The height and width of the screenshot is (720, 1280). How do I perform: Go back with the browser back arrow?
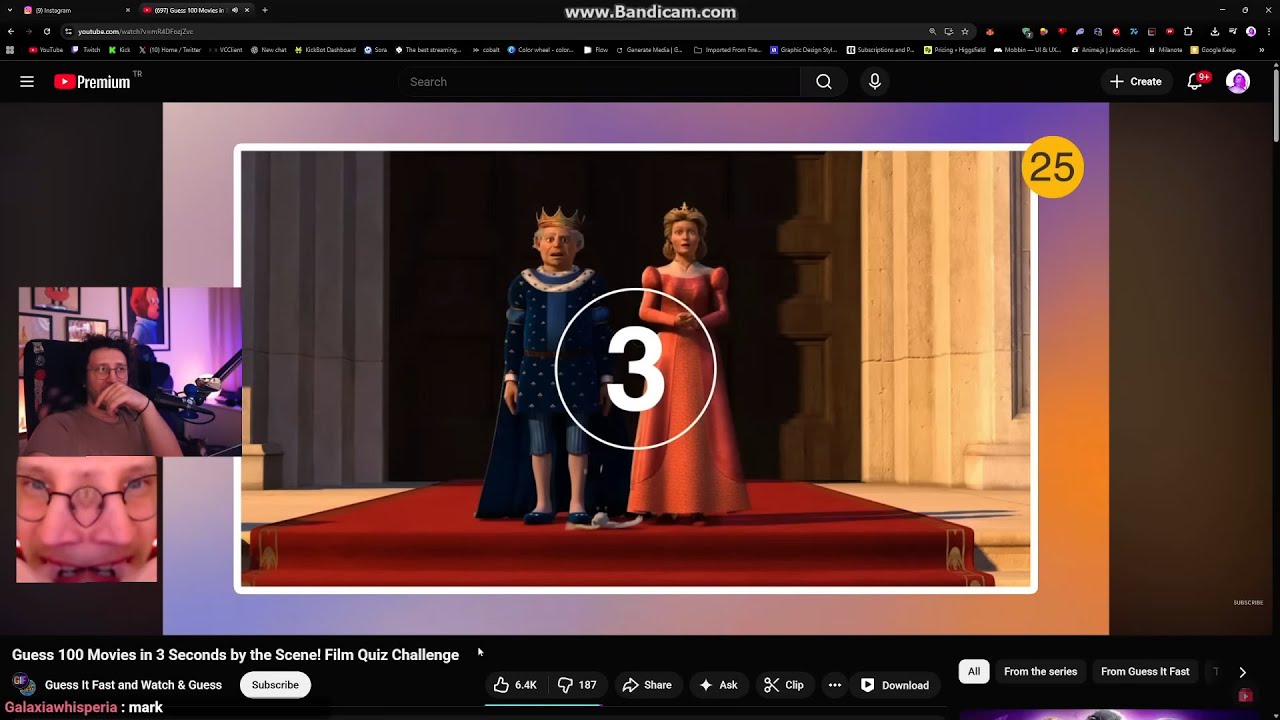[11, 31]
